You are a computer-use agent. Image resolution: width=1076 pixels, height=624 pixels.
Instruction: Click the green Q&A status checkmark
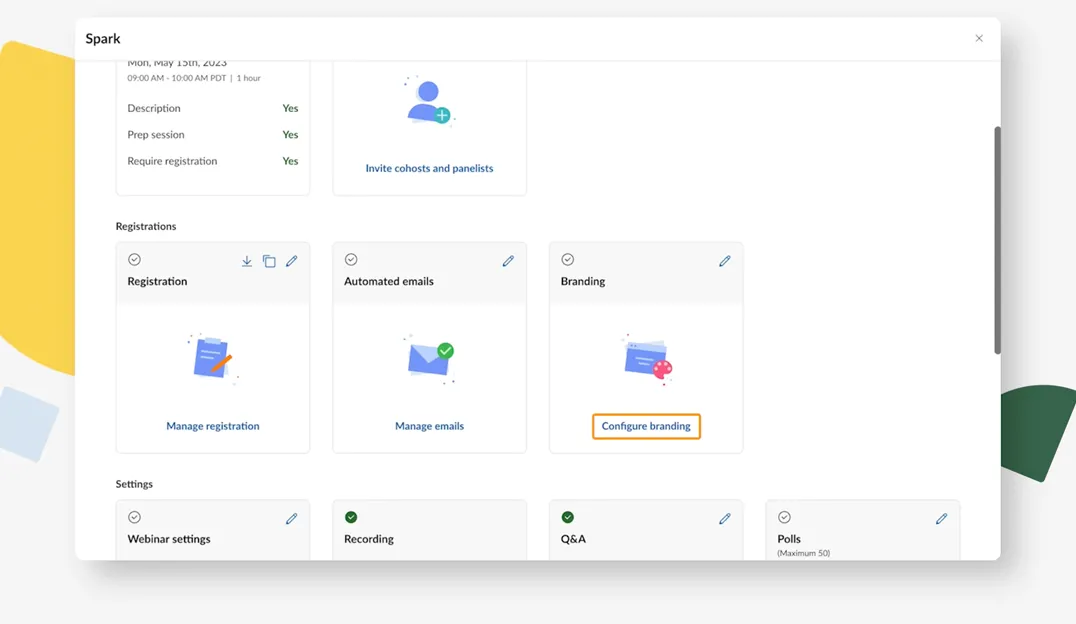click(x=567, y=517)
